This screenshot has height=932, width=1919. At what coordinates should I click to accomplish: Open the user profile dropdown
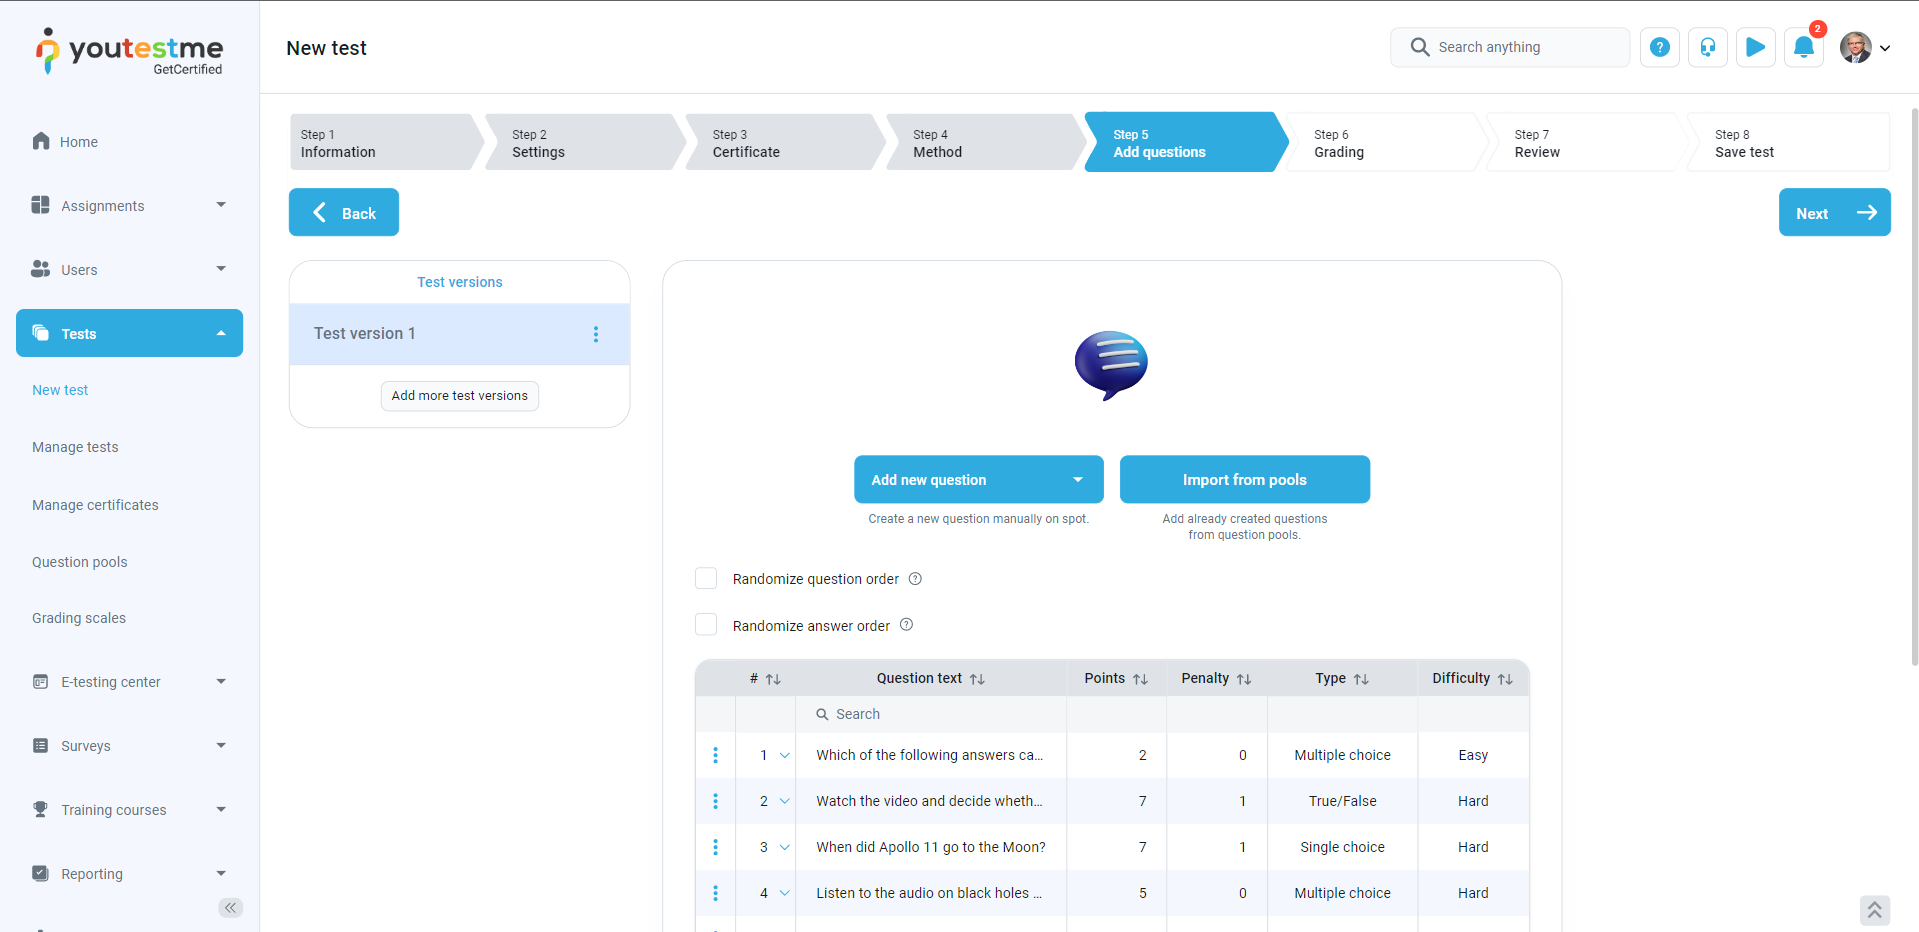[1865, 47]
